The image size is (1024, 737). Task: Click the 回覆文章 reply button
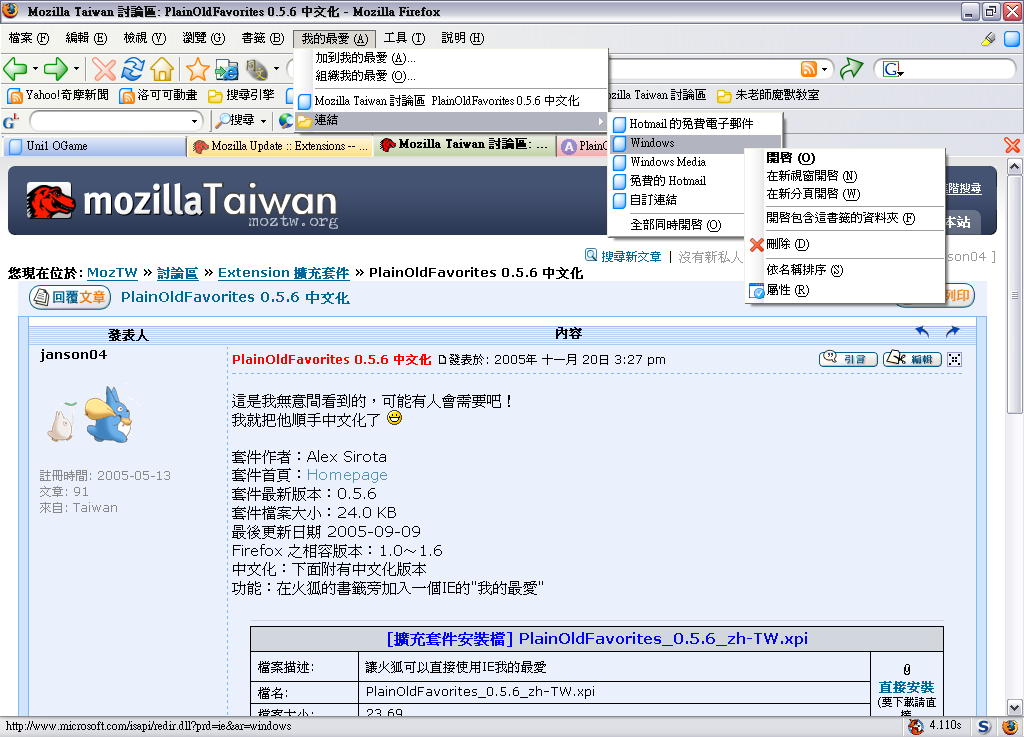(69, 297)
